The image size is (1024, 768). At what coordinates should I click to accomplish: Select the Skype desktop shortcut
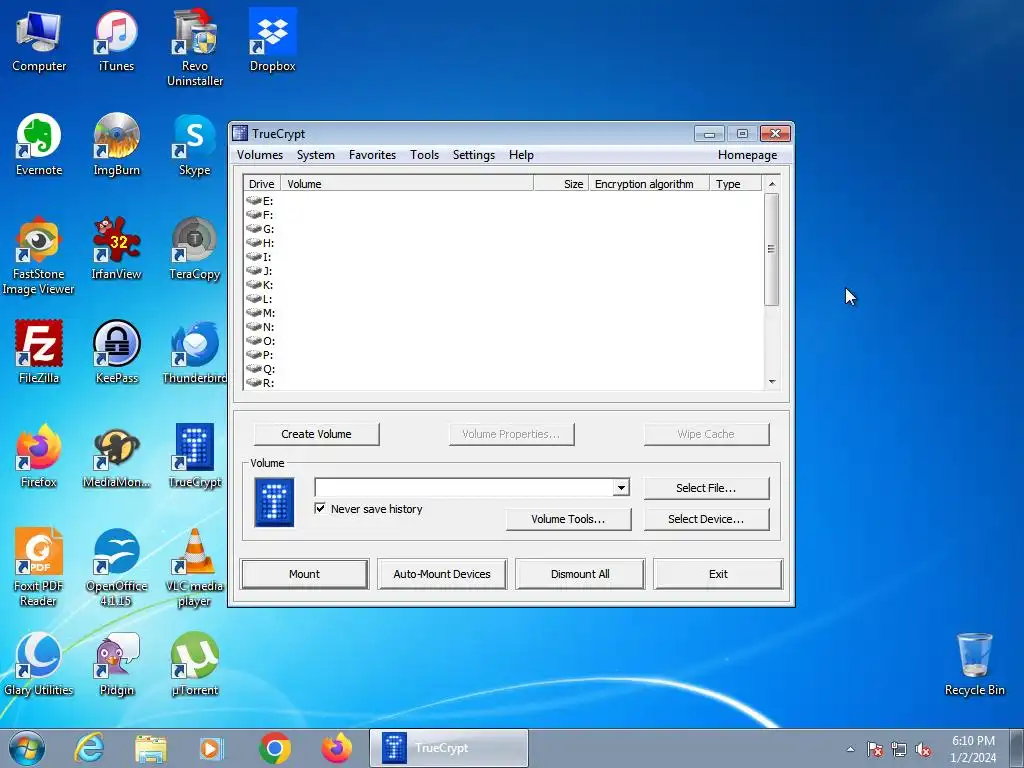(x=195, y=145)
